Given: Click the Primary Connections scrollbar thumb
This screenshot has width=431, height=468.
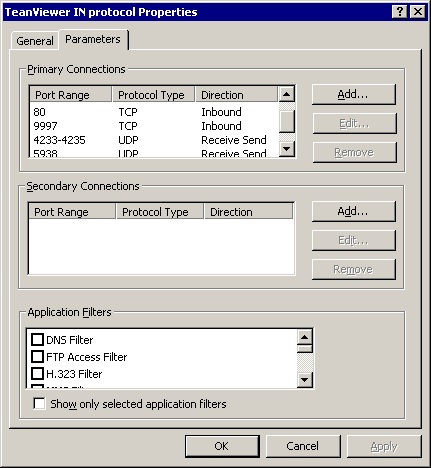Looking at the screenshot, I should point(287,121).
